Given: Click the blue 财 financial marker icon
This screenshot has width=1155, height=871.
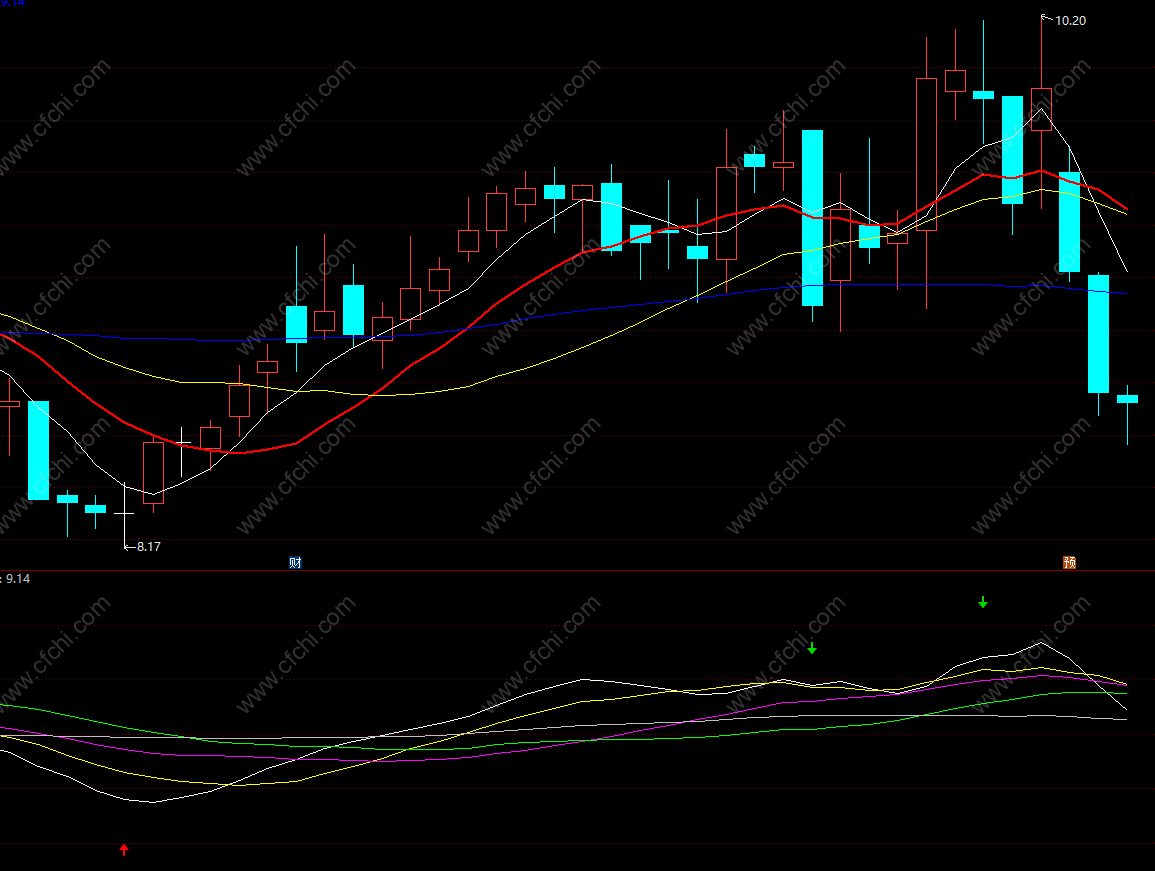Looking at the screenshot, I should click(295, 563).
